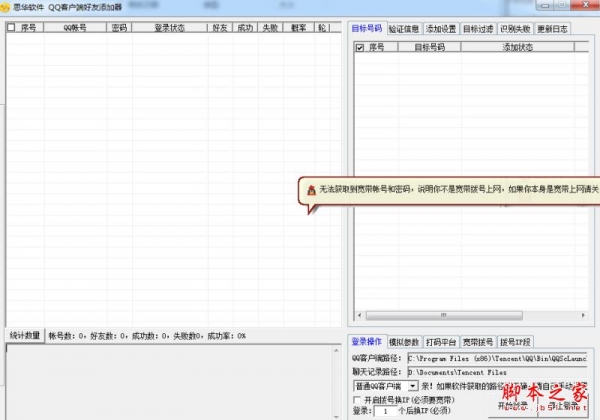Toggle select-all checkbox in target number list header

pos(359,47)
